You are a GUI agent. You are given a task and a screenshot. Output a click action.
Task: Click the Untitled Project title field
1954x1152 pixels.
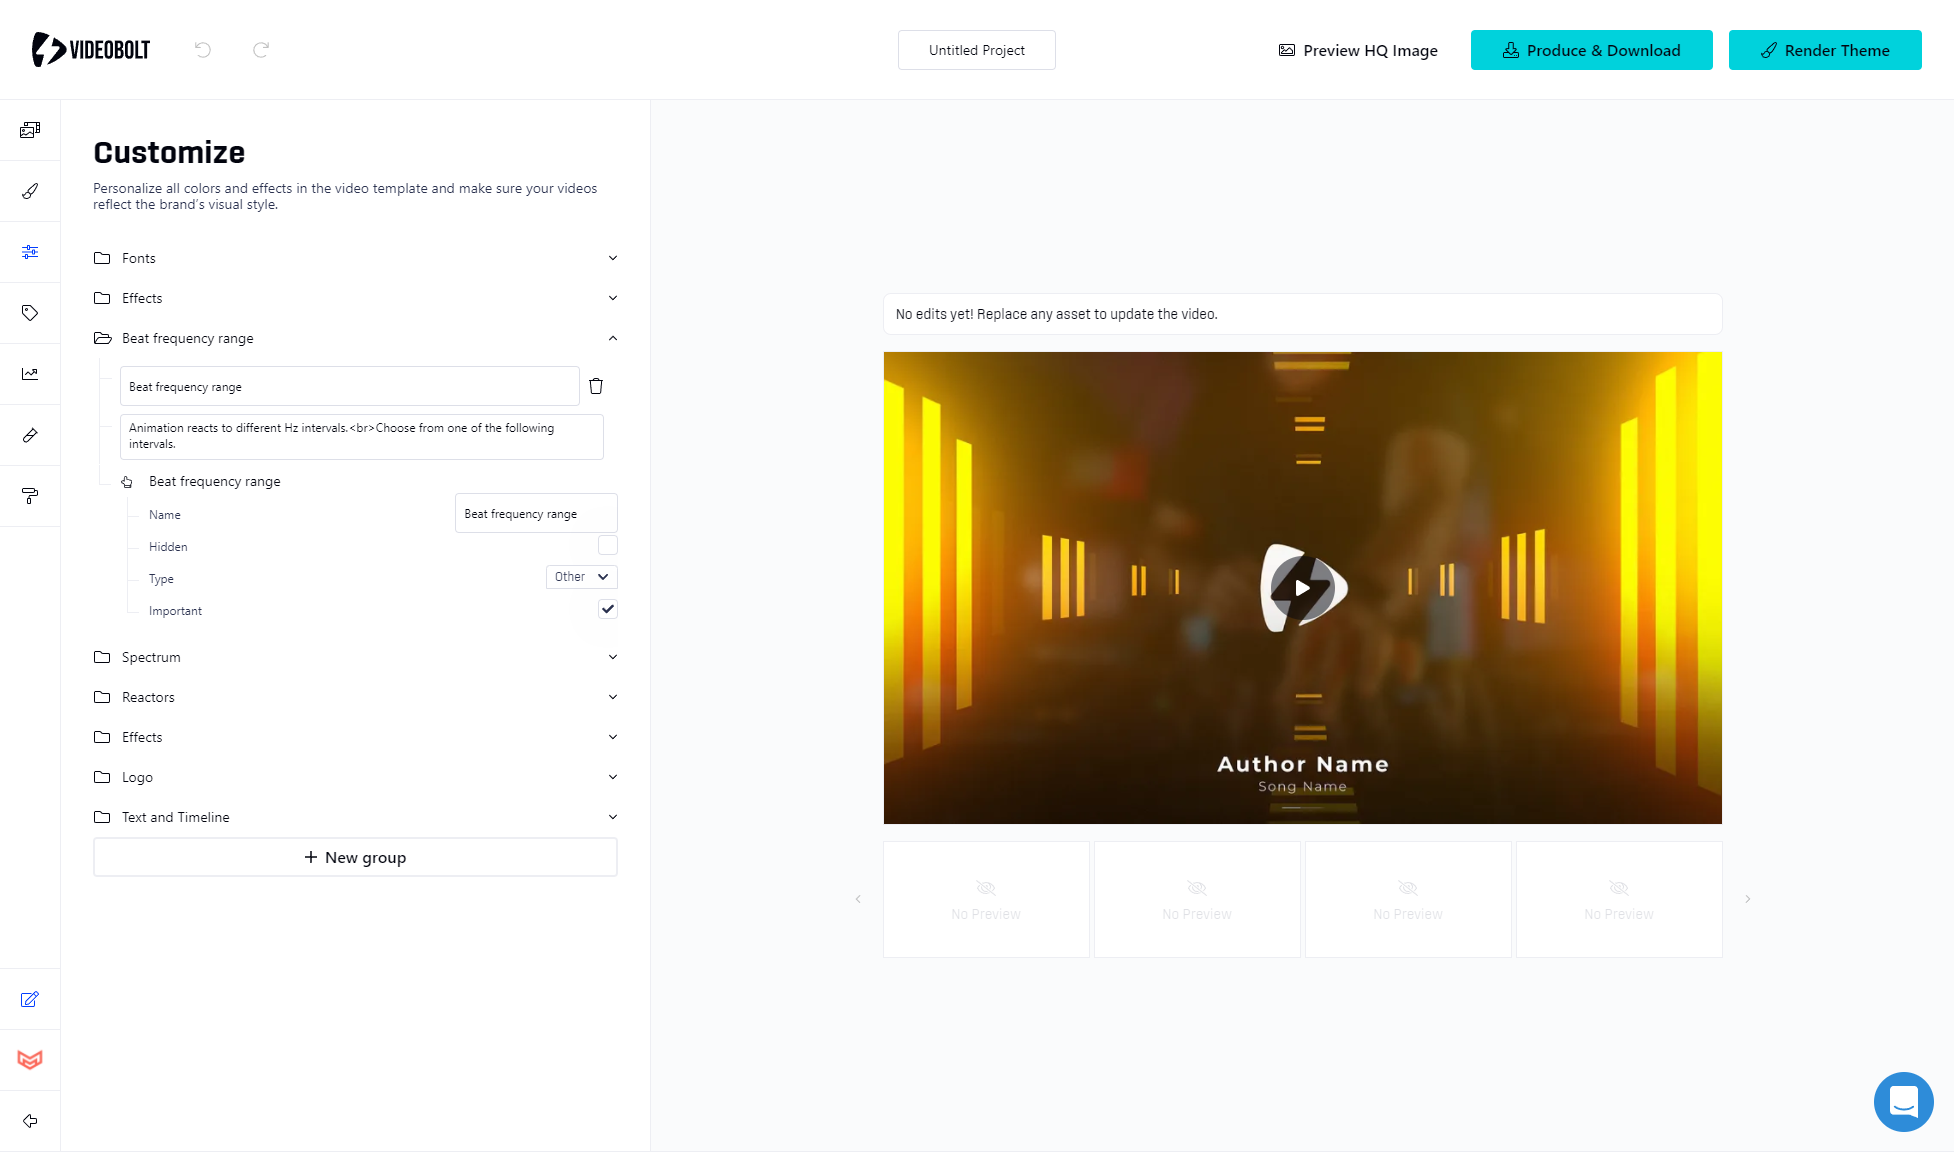pos(977,50)
